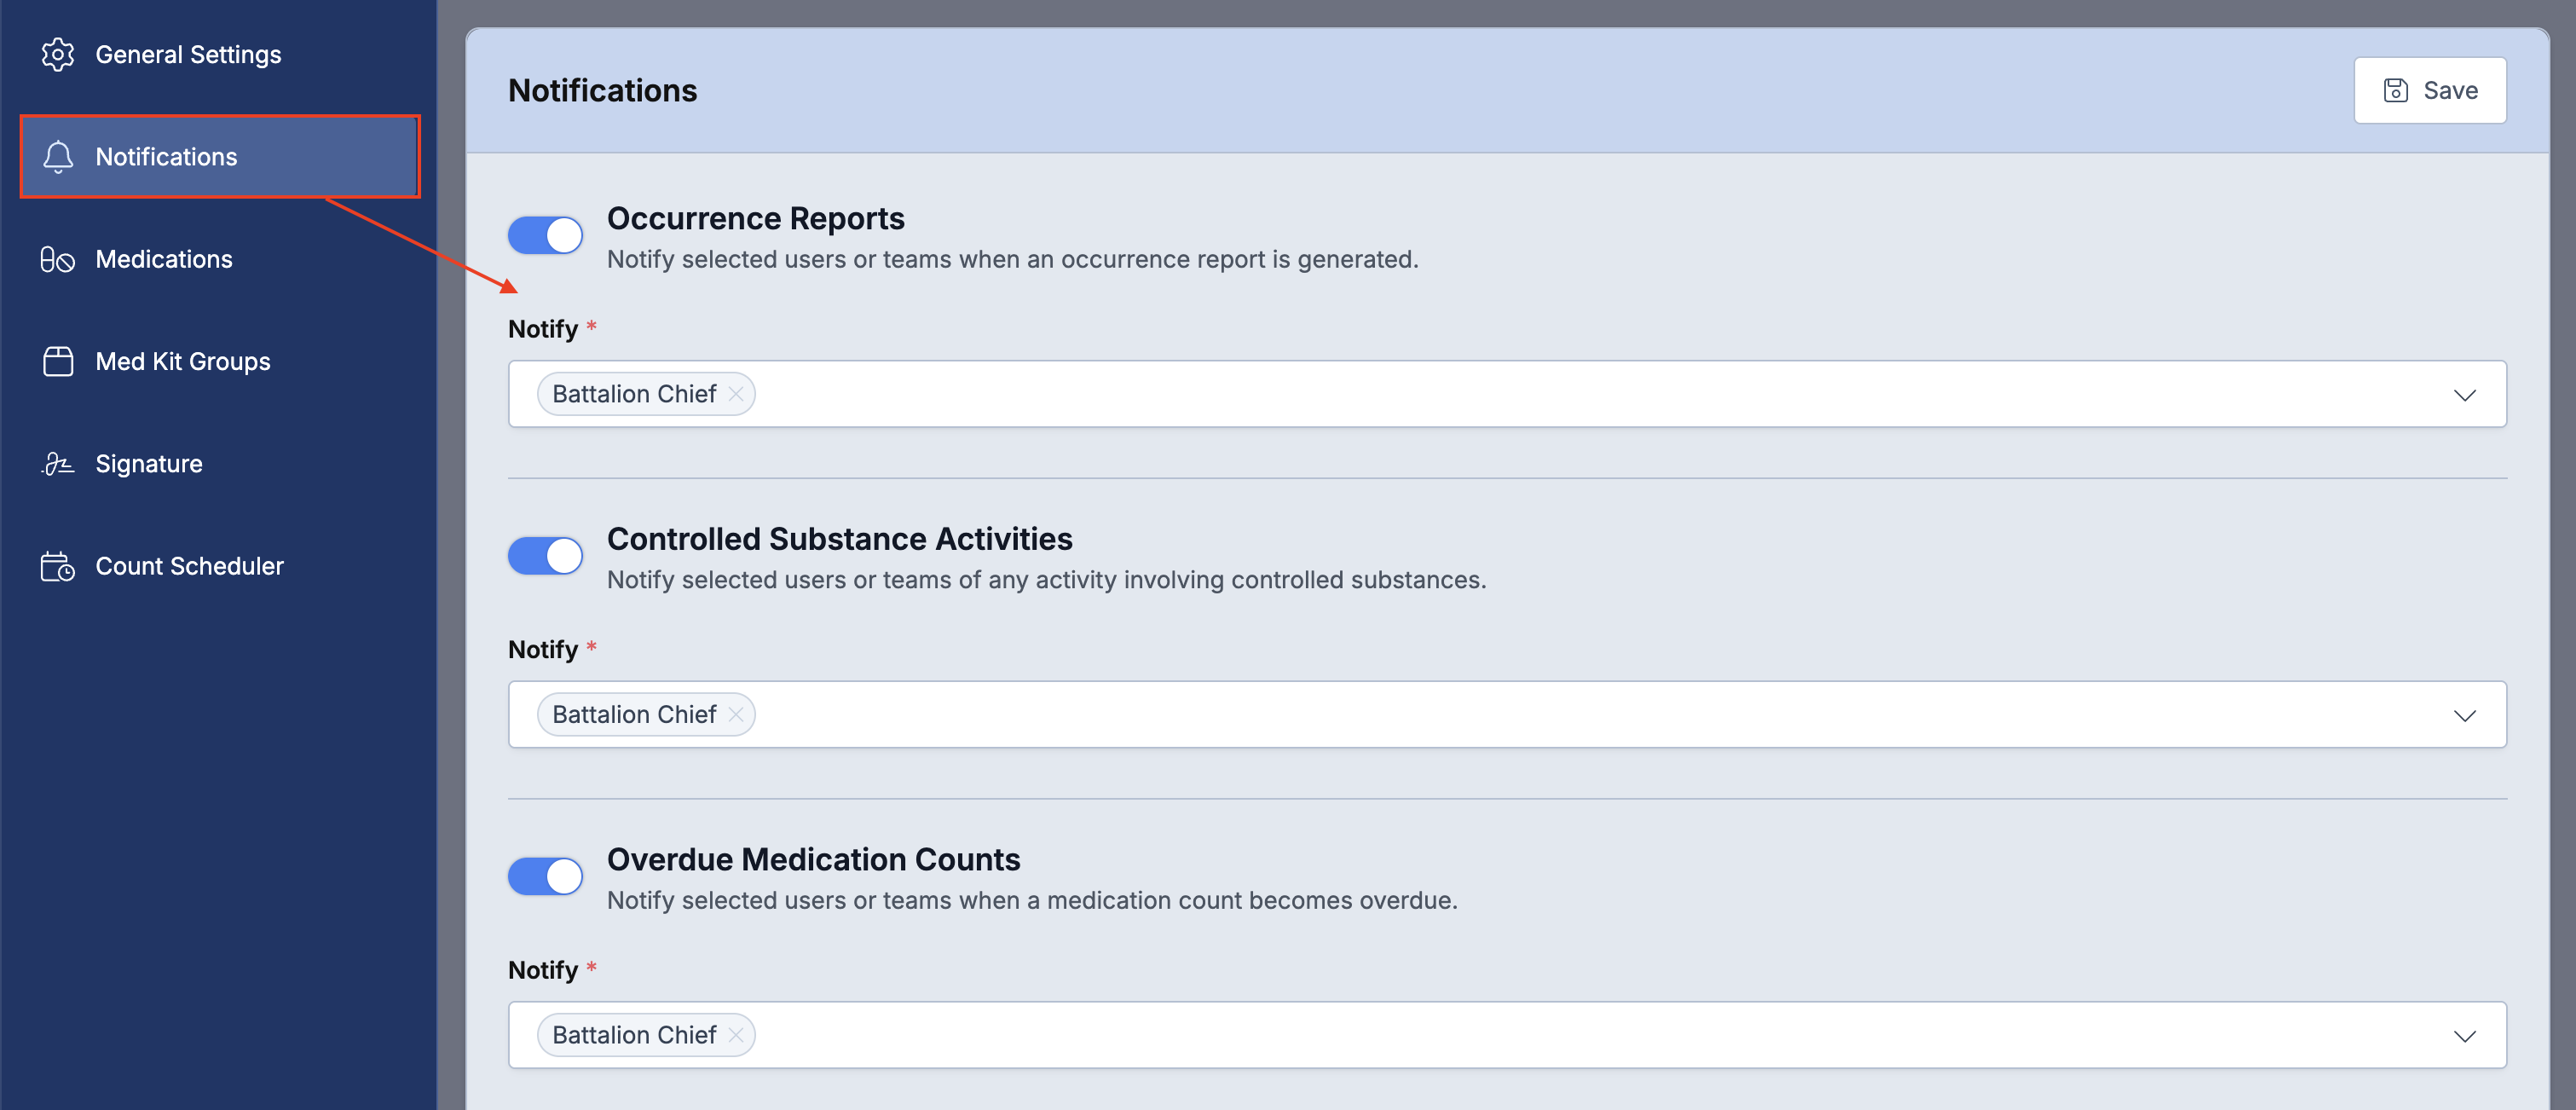
Task: Click the Overdue Medication Counts heading
Action: tap(813, 859)
